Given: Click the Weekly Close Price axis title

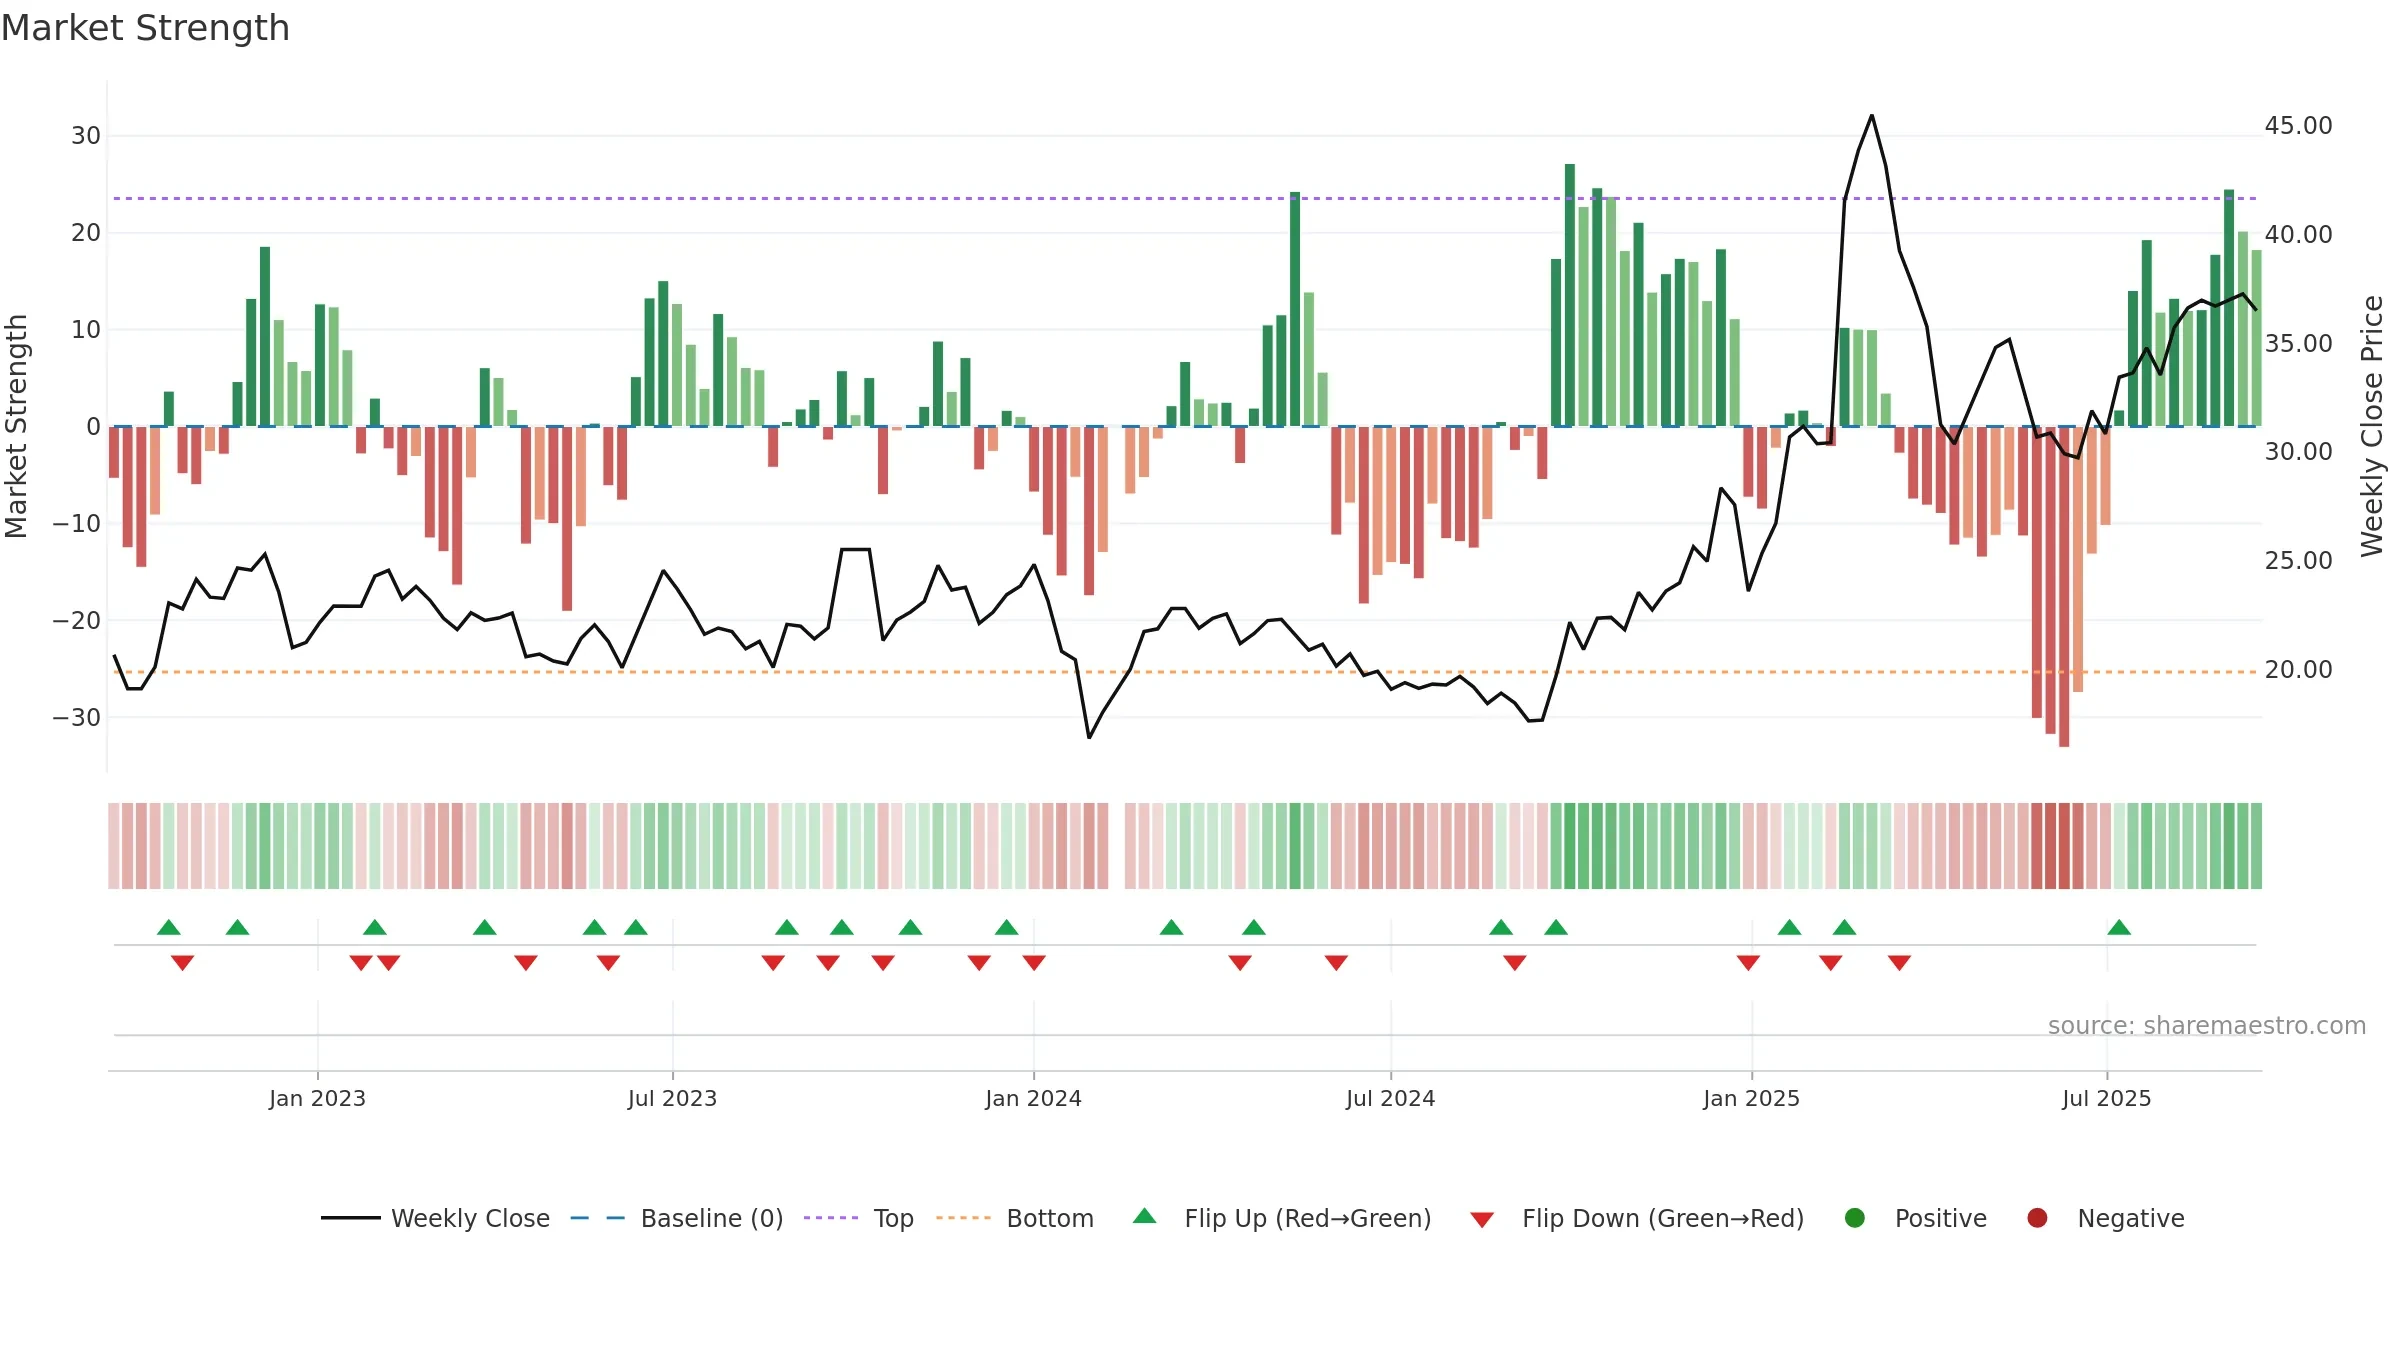Looking at the screenshot, I should coord(2373,426).
